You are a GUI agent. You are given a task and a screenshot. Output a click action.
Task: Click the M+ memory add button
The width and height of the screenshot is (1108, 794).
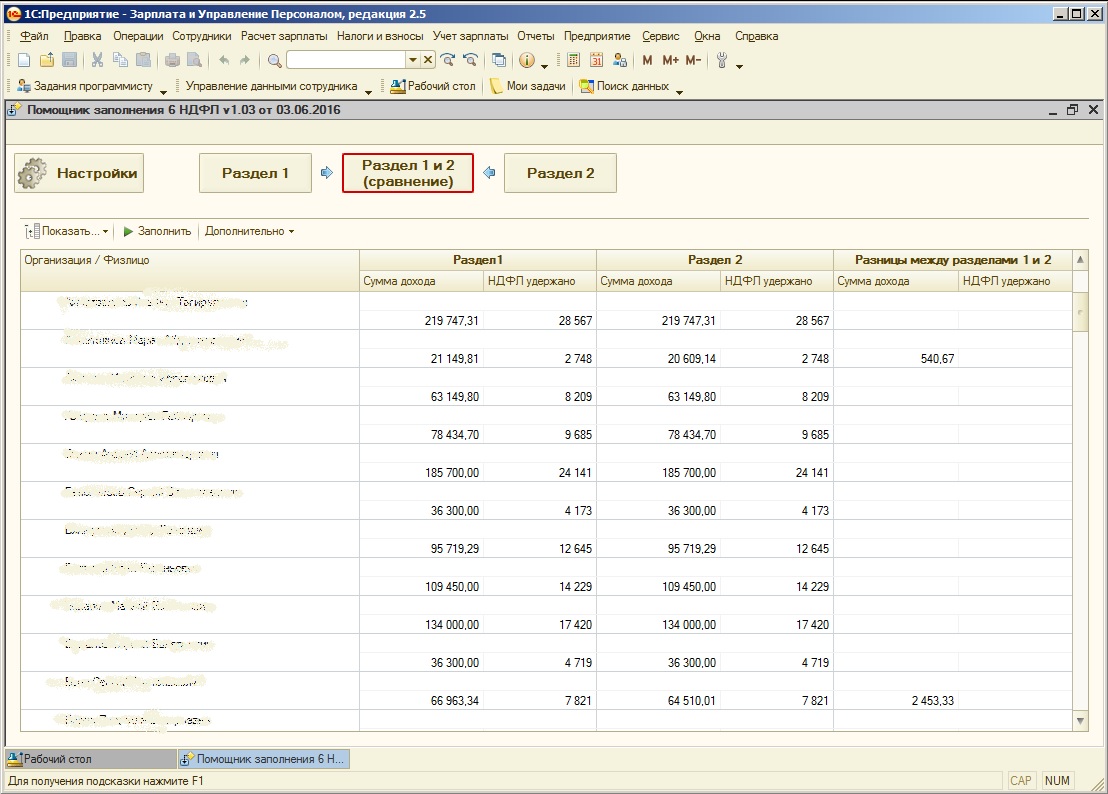pyautogui.click(x=670, y=61)
